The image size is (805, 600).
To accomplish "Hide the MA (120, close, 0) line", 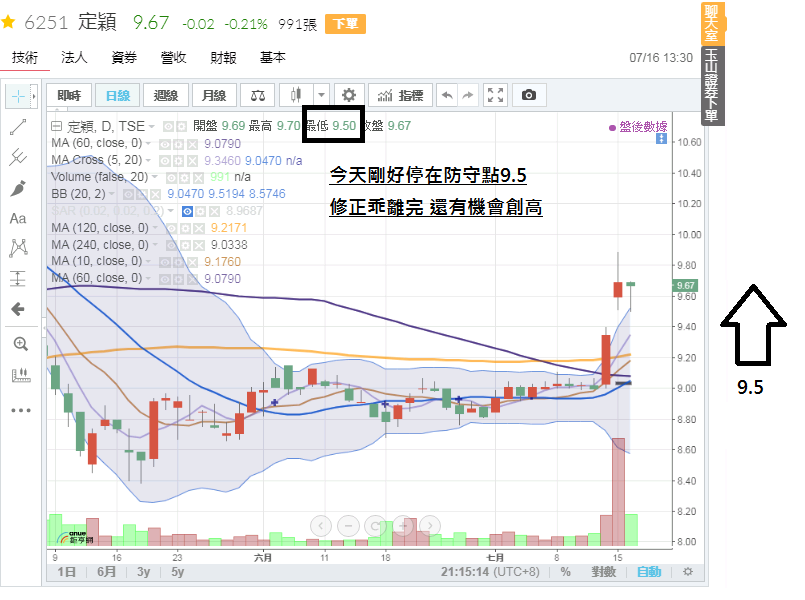I will 172,228.
